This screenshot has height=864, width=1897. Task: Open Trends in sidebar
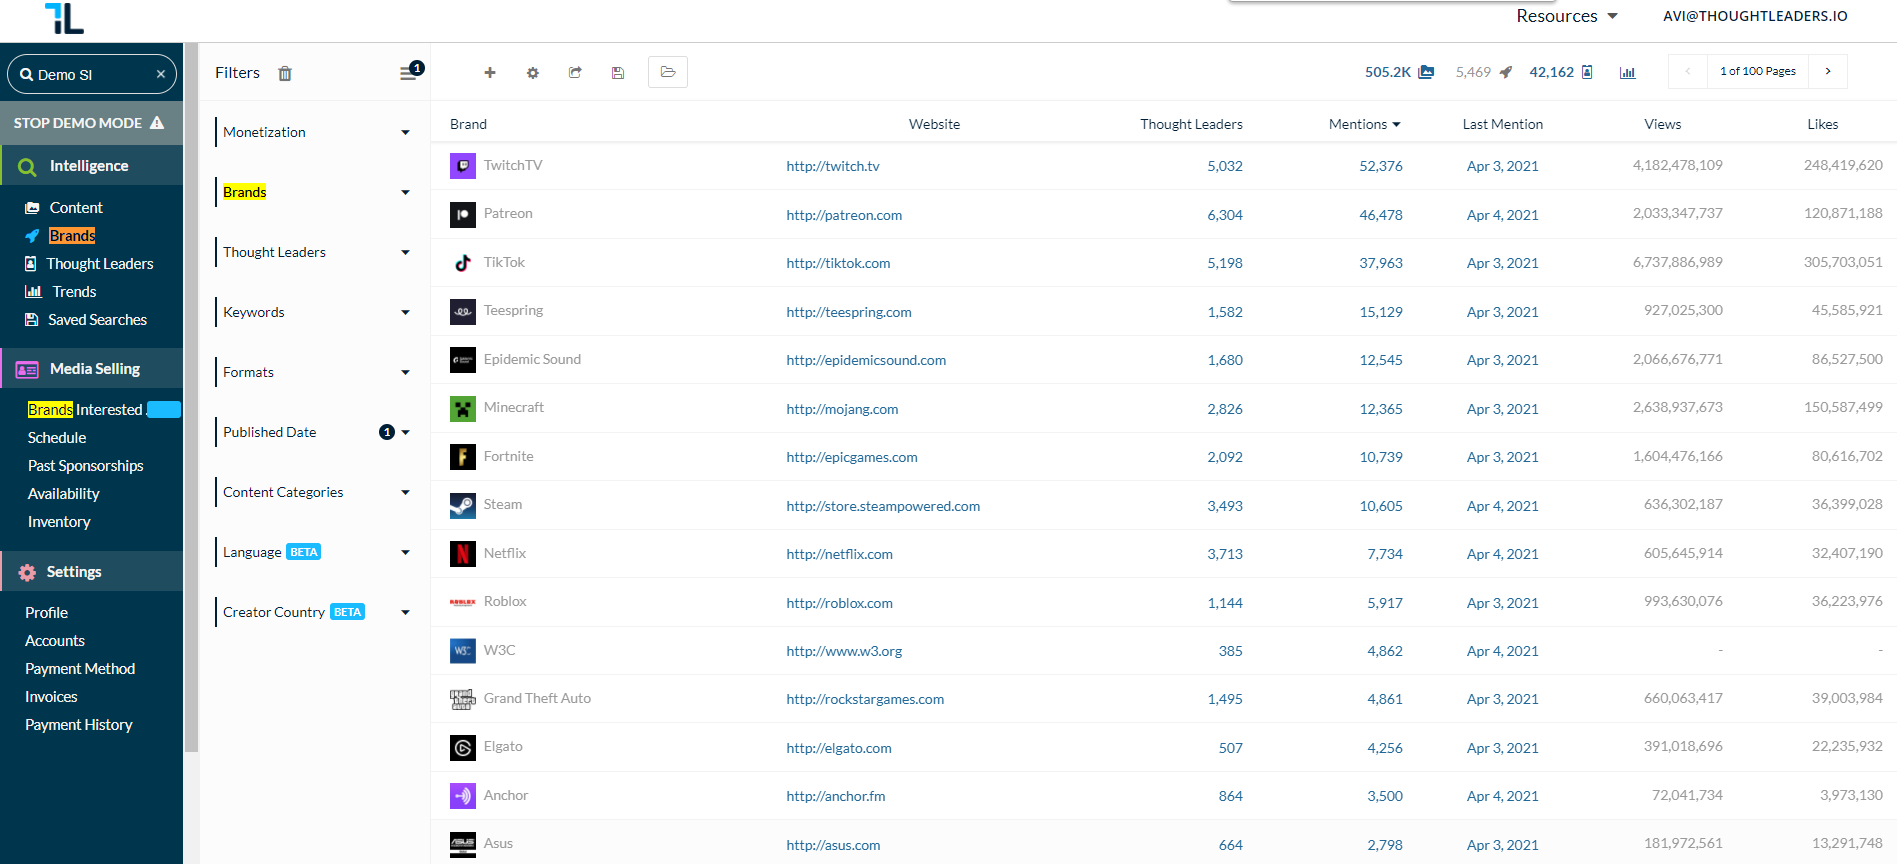[74, 292]
